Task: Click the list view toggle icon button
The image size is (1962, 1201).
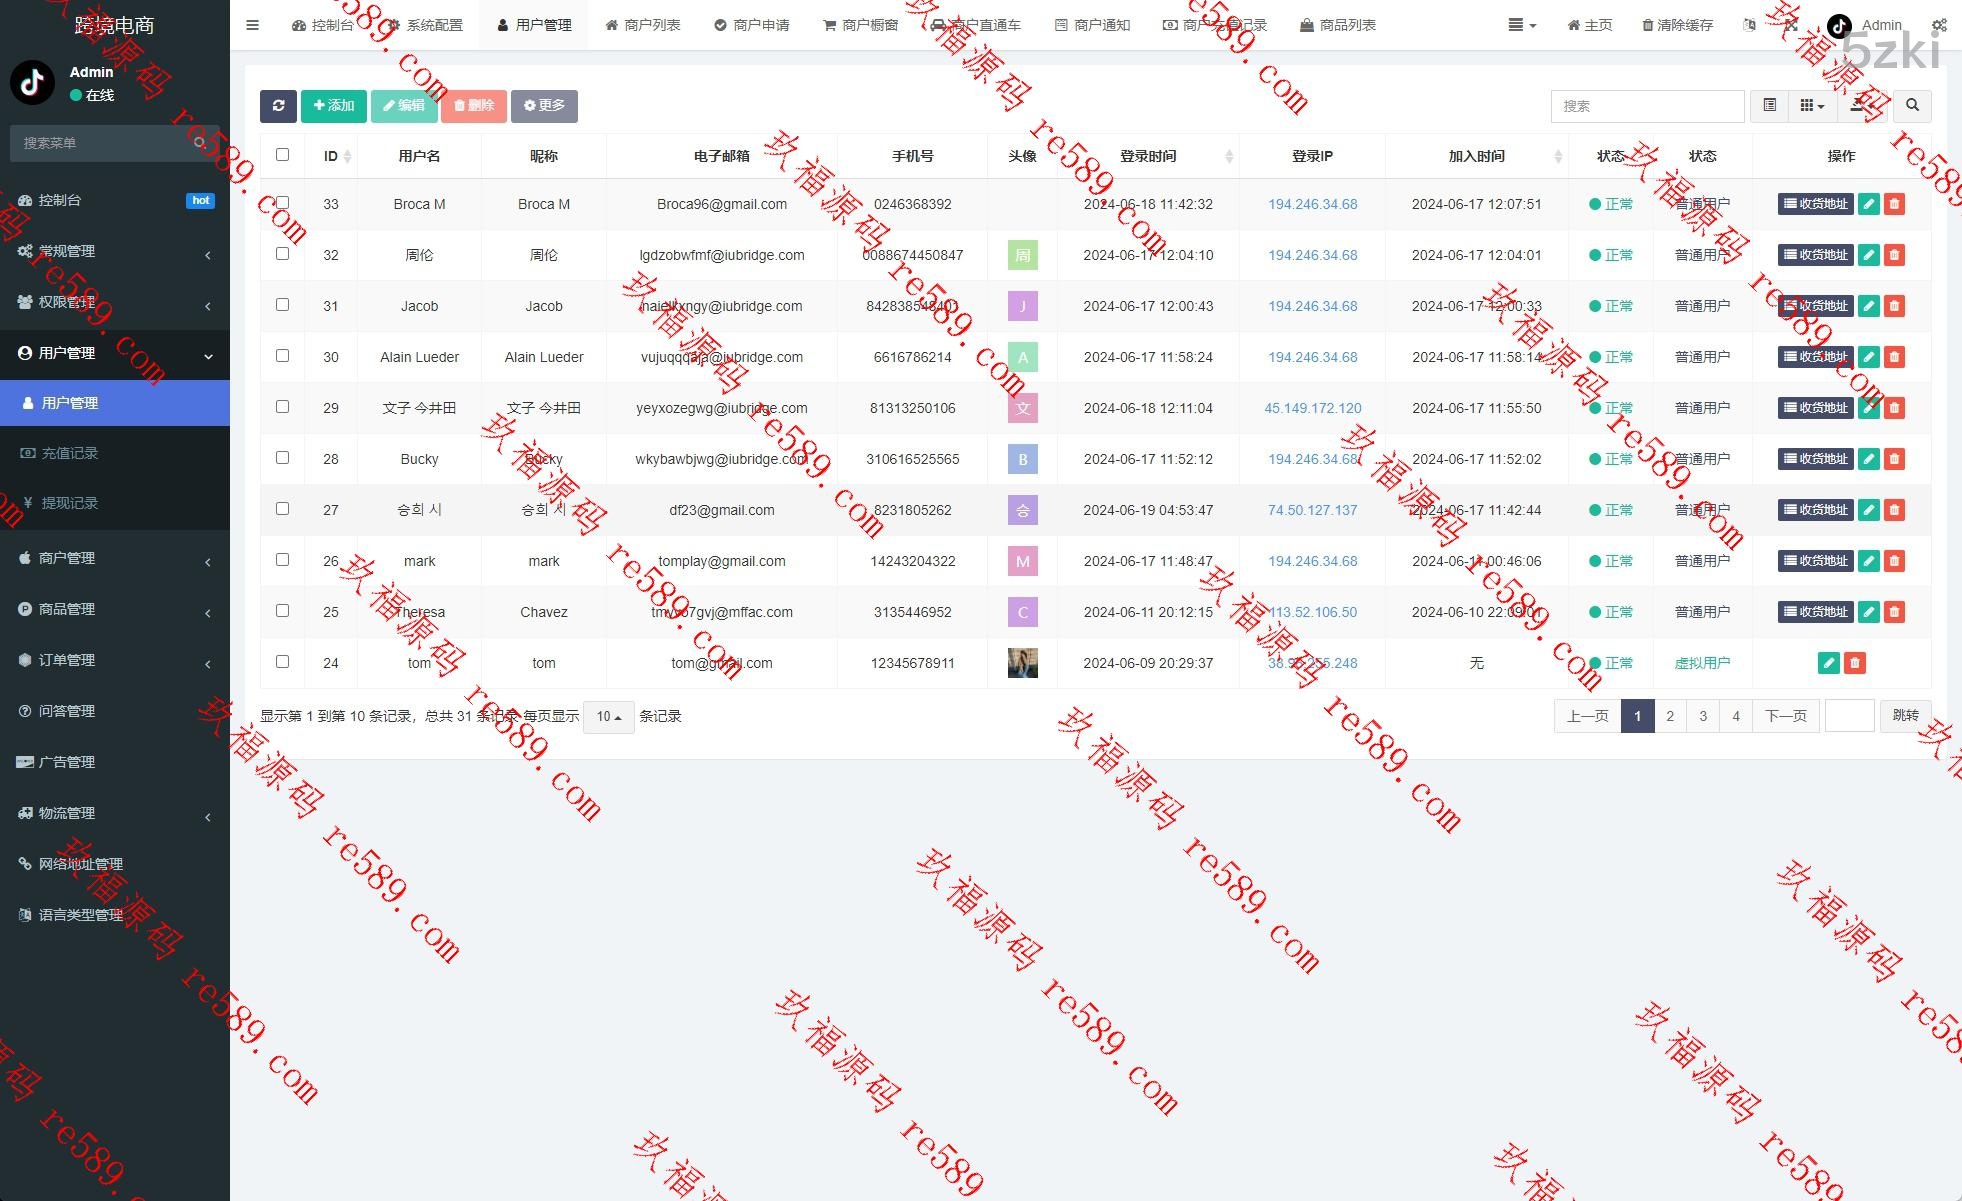Action: click(x=1769, y=106)
